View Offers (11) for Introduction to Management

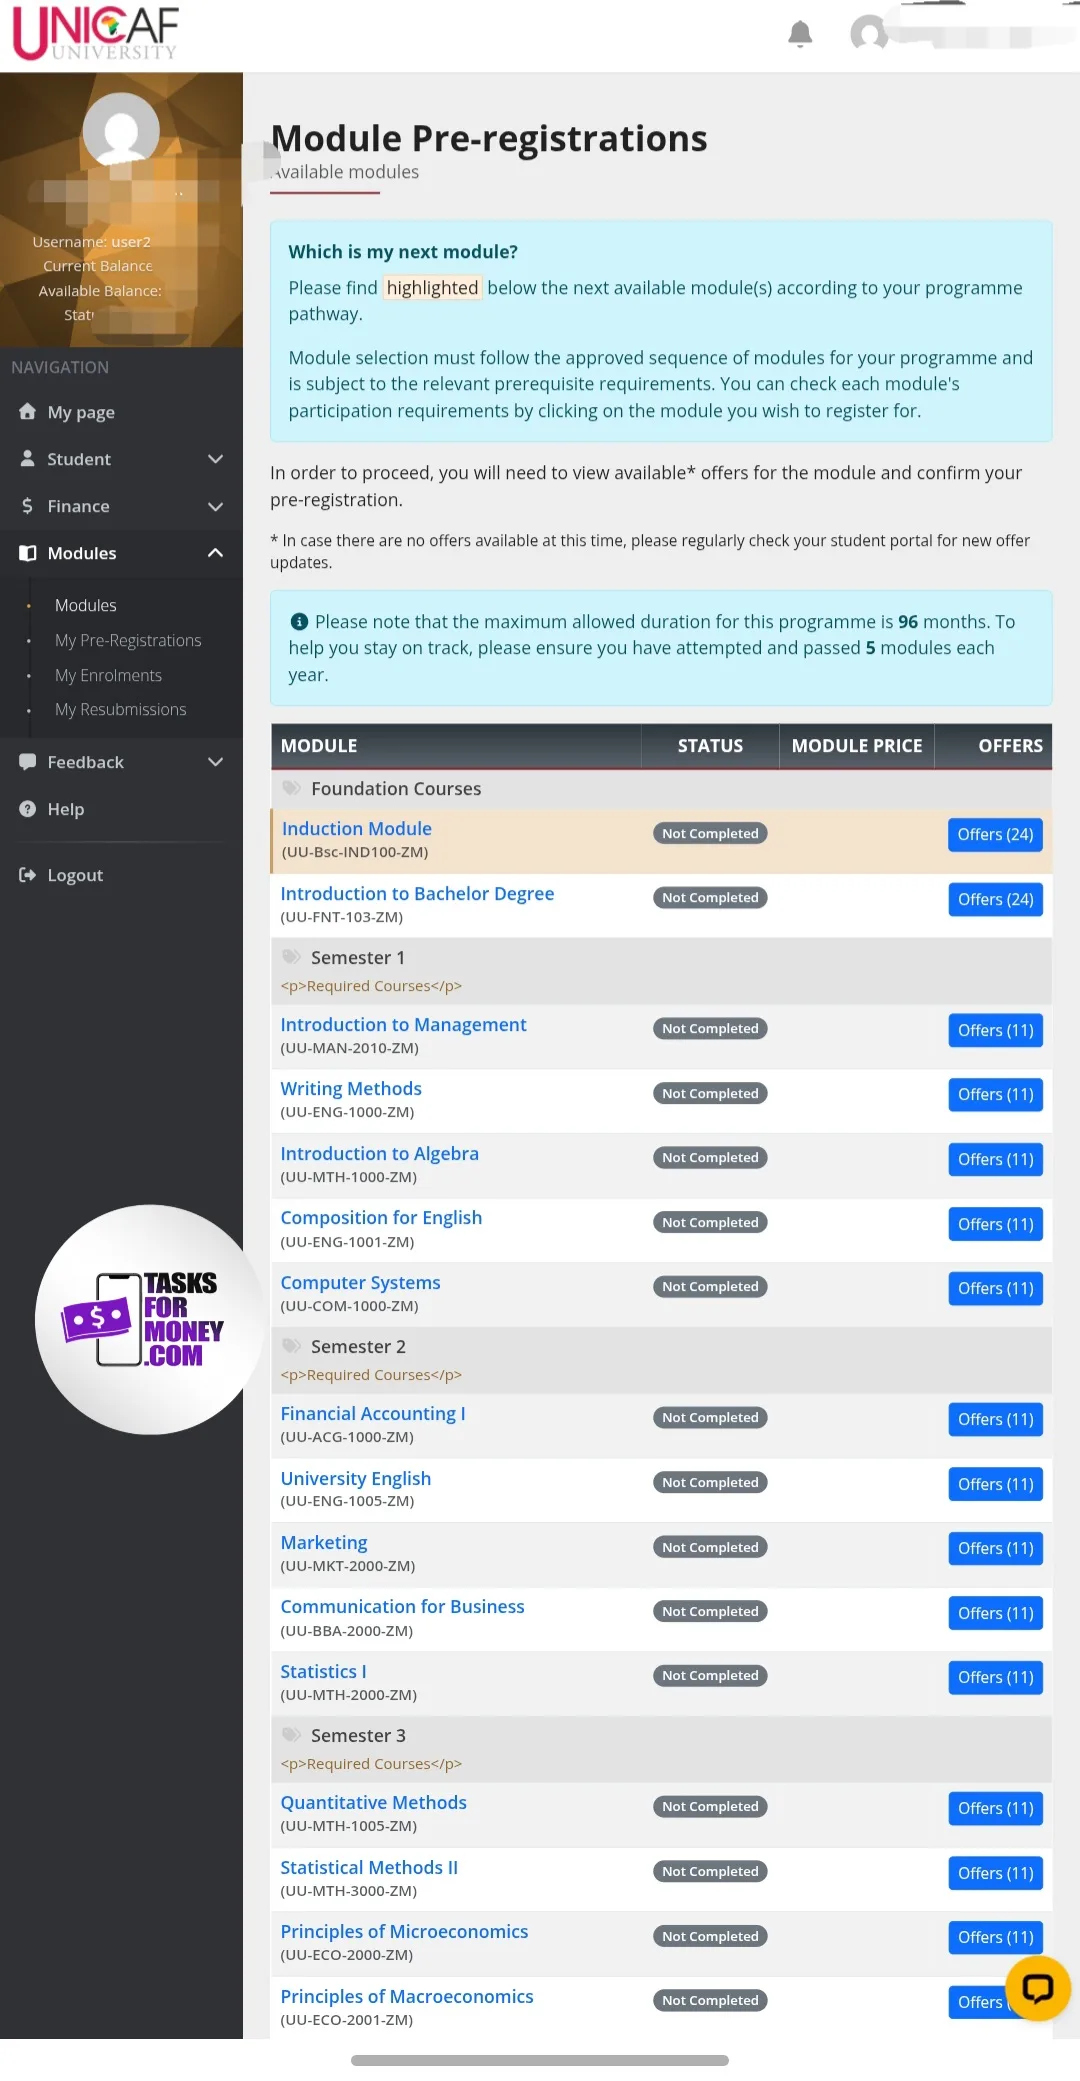995,1031
